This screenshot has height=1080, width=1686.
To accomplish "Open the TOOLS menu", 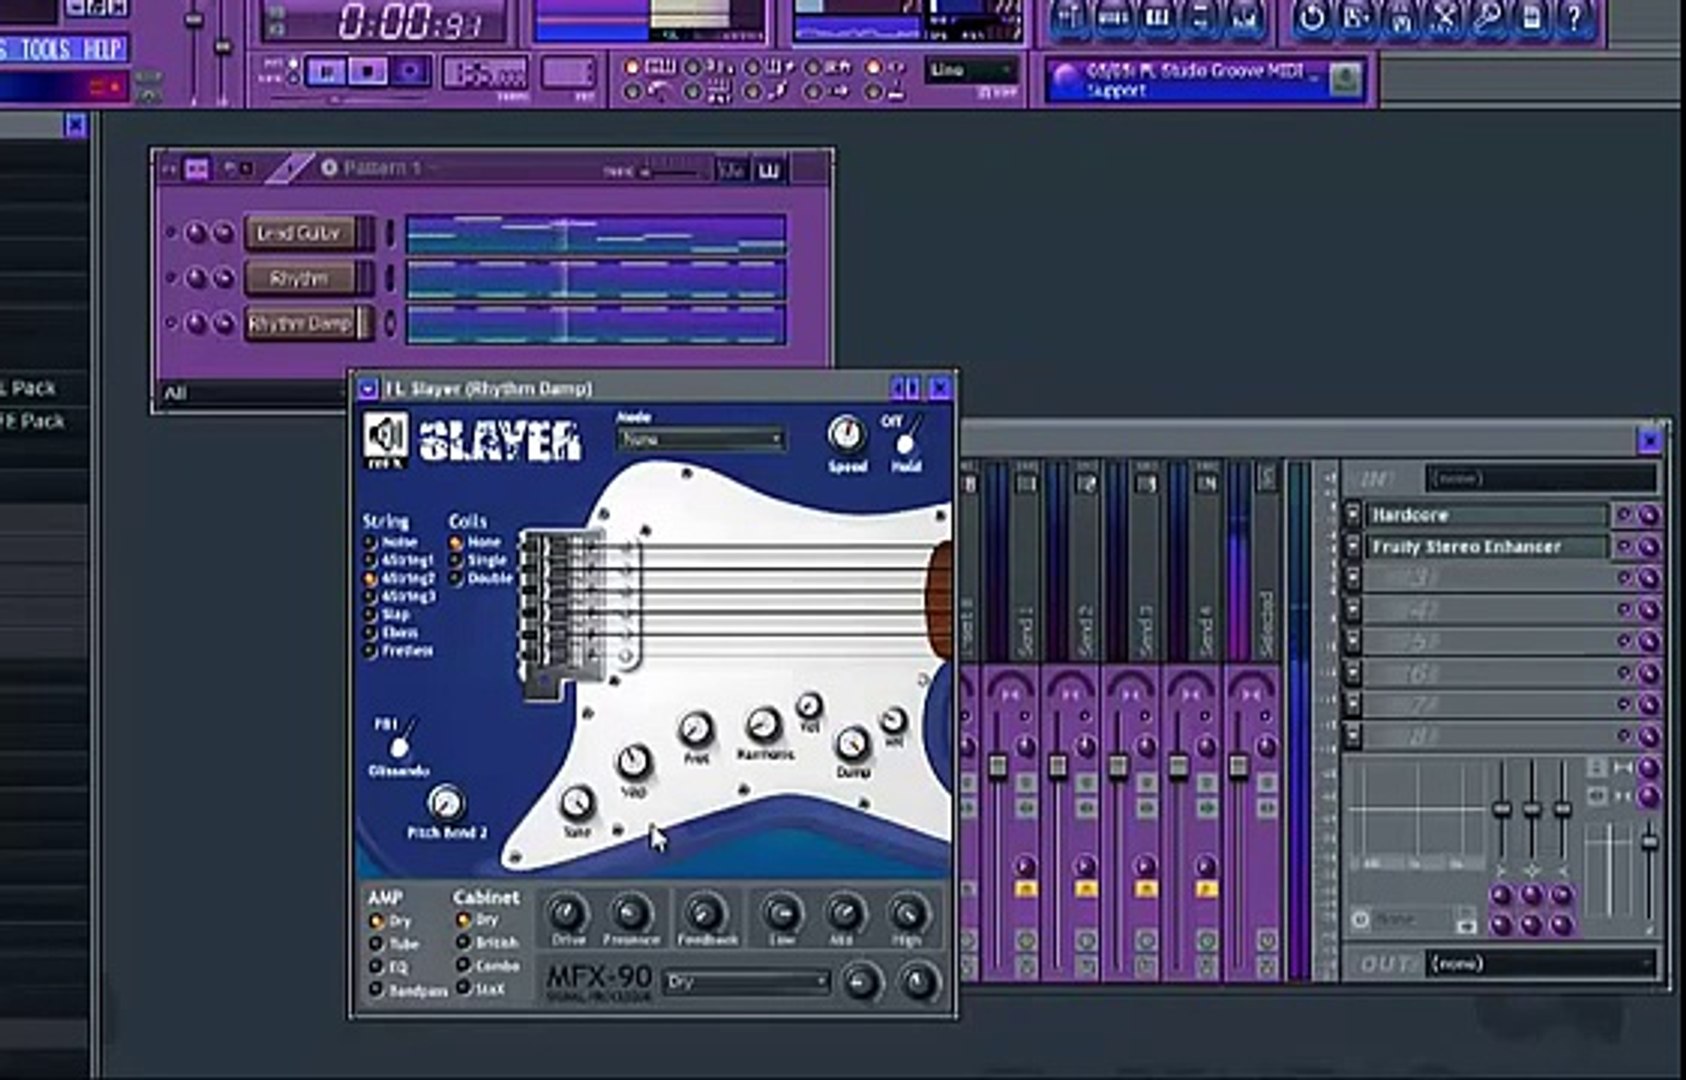I will (45, 49).
